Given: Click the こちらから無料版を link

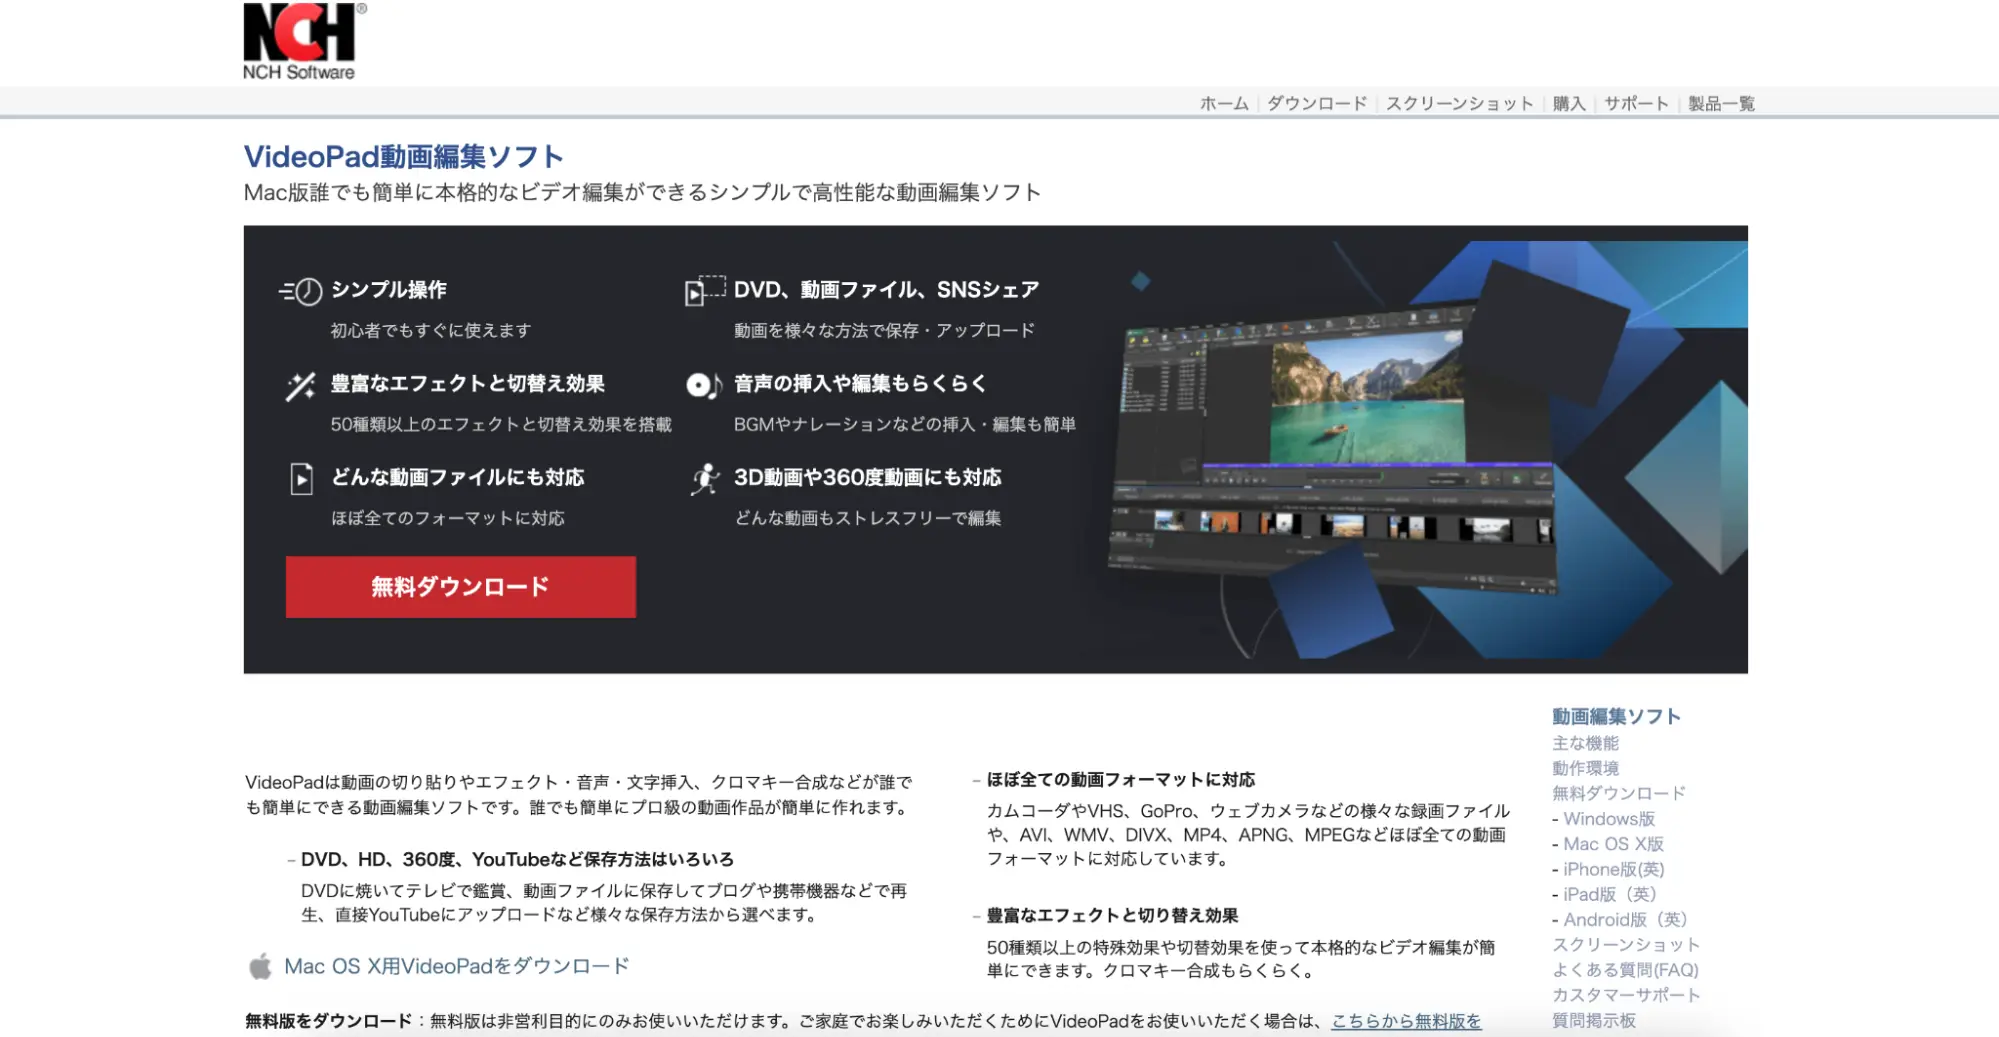Looking at the screenshot, I should click(1406, 1021).
